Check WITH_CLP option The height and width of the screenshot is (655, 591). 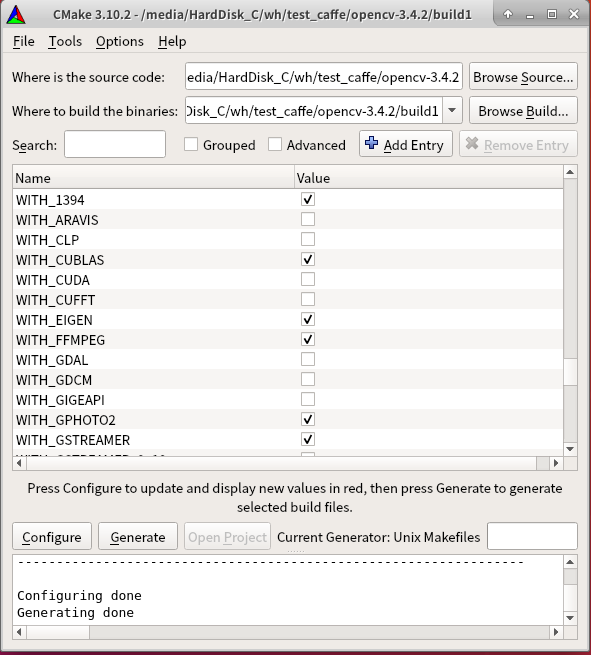pyautogui.click(x=308, y=239)
